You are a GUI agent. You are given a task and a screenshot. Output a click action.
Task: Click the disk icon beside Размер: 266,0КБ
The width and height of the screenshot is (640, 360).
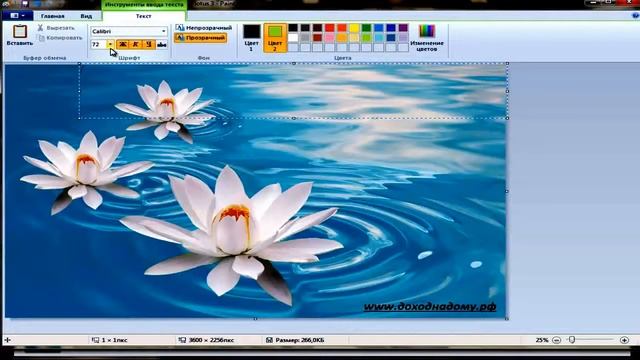pyautogui.click(x=269, y=340)
